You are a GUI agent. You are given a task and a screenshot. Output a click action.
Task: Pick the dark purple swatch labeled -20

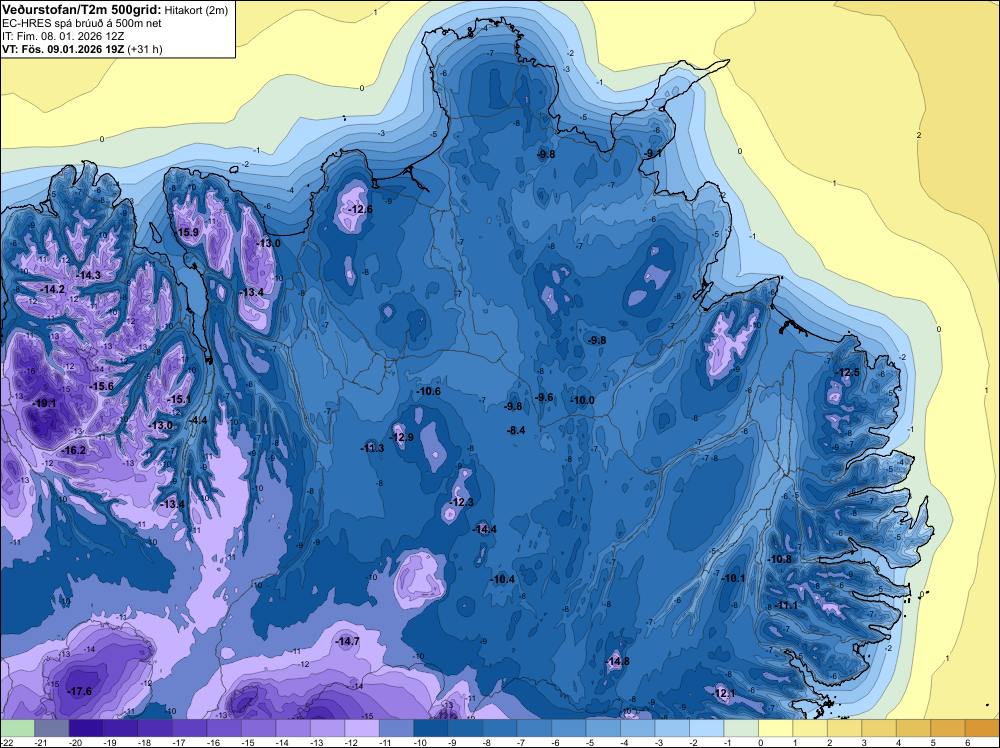(x=86, y=728)
